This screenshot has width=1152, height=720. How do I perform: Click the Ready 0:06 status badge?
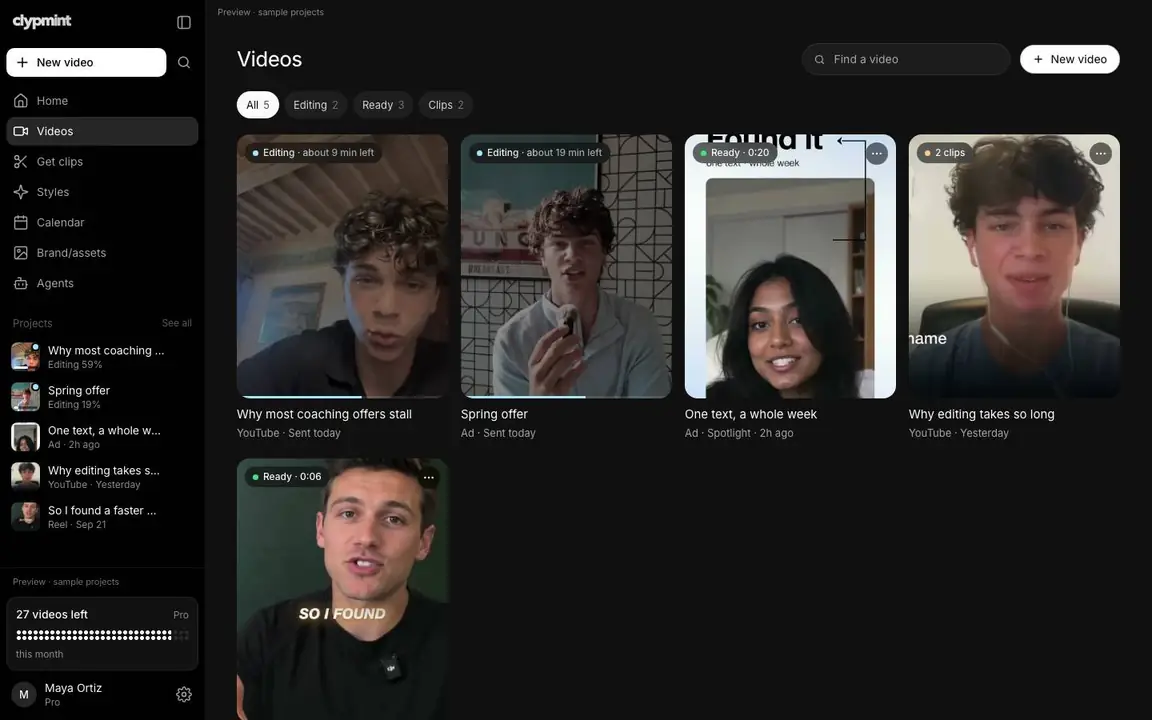287,477
